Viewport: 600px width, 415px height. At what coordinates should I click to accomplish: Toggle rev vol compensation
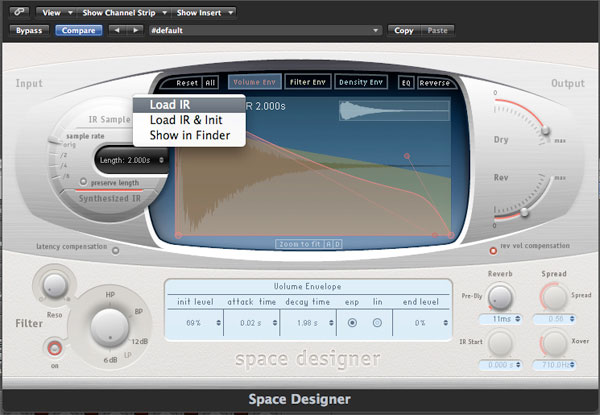tap(493, 251)
